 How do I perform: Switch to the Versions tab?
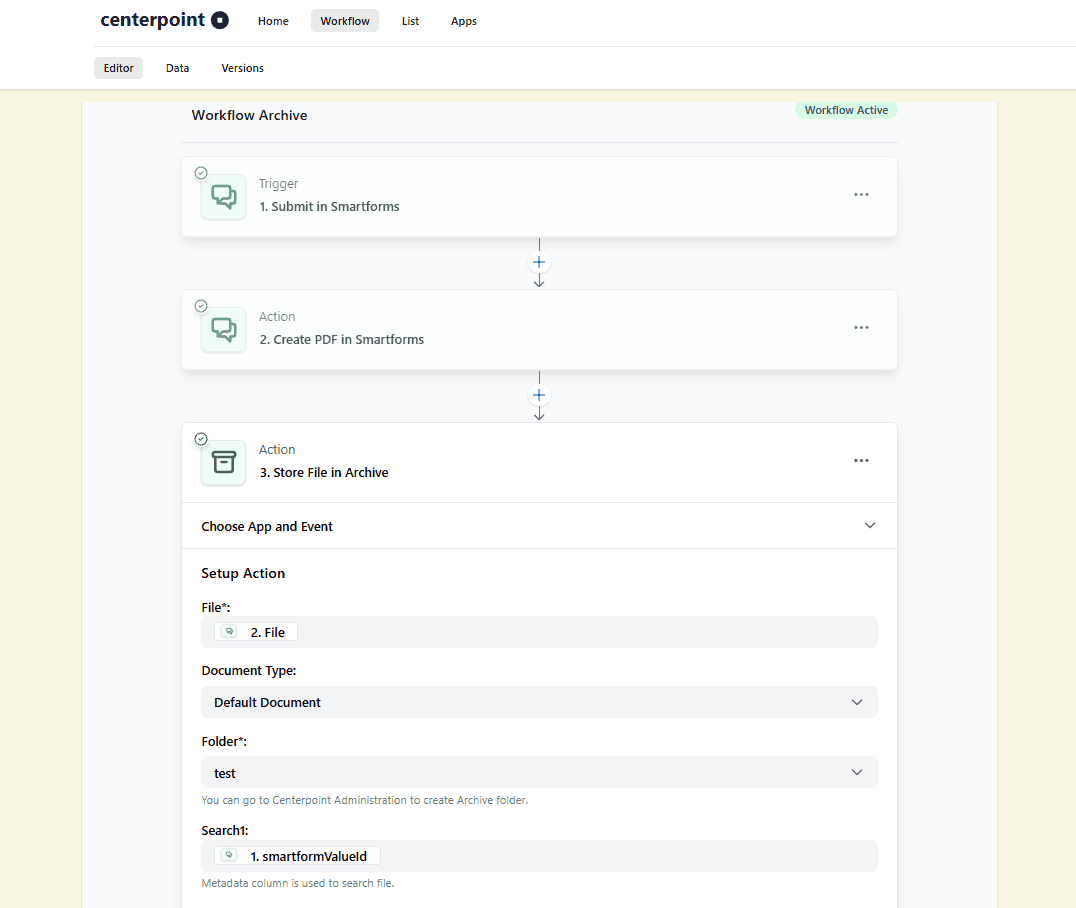coord(242,68)
